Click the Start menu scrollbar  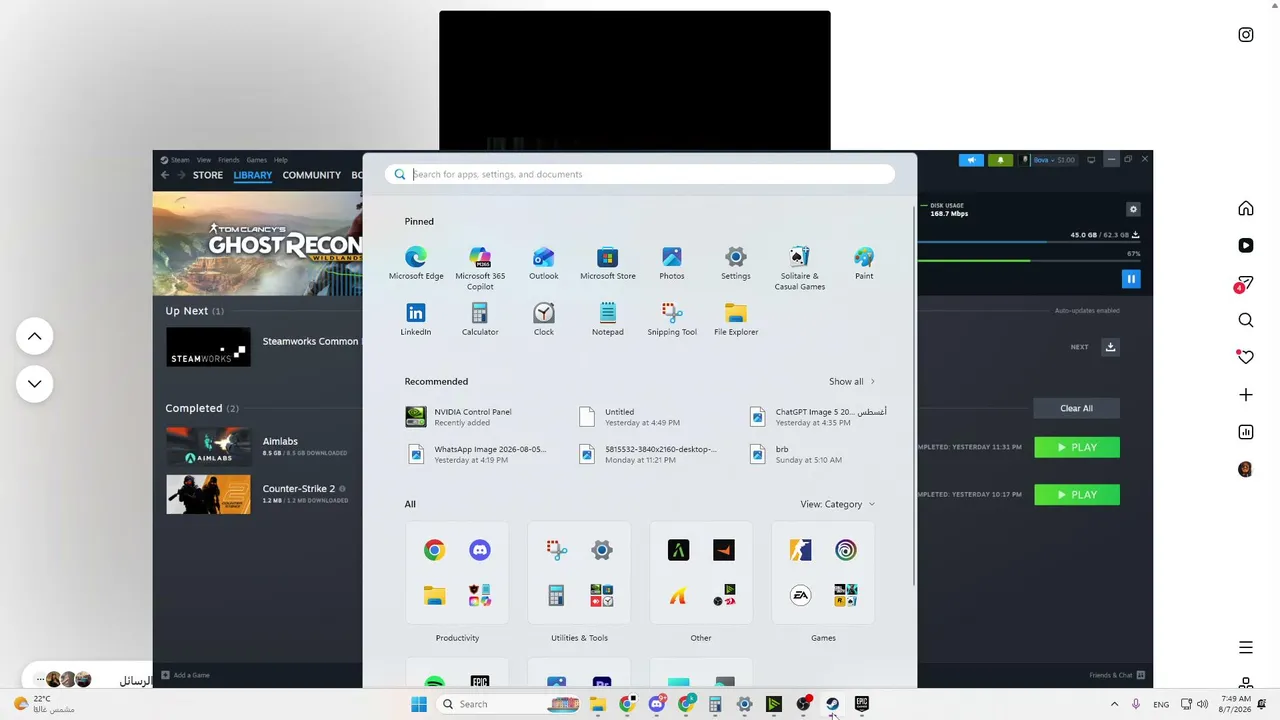914,396
